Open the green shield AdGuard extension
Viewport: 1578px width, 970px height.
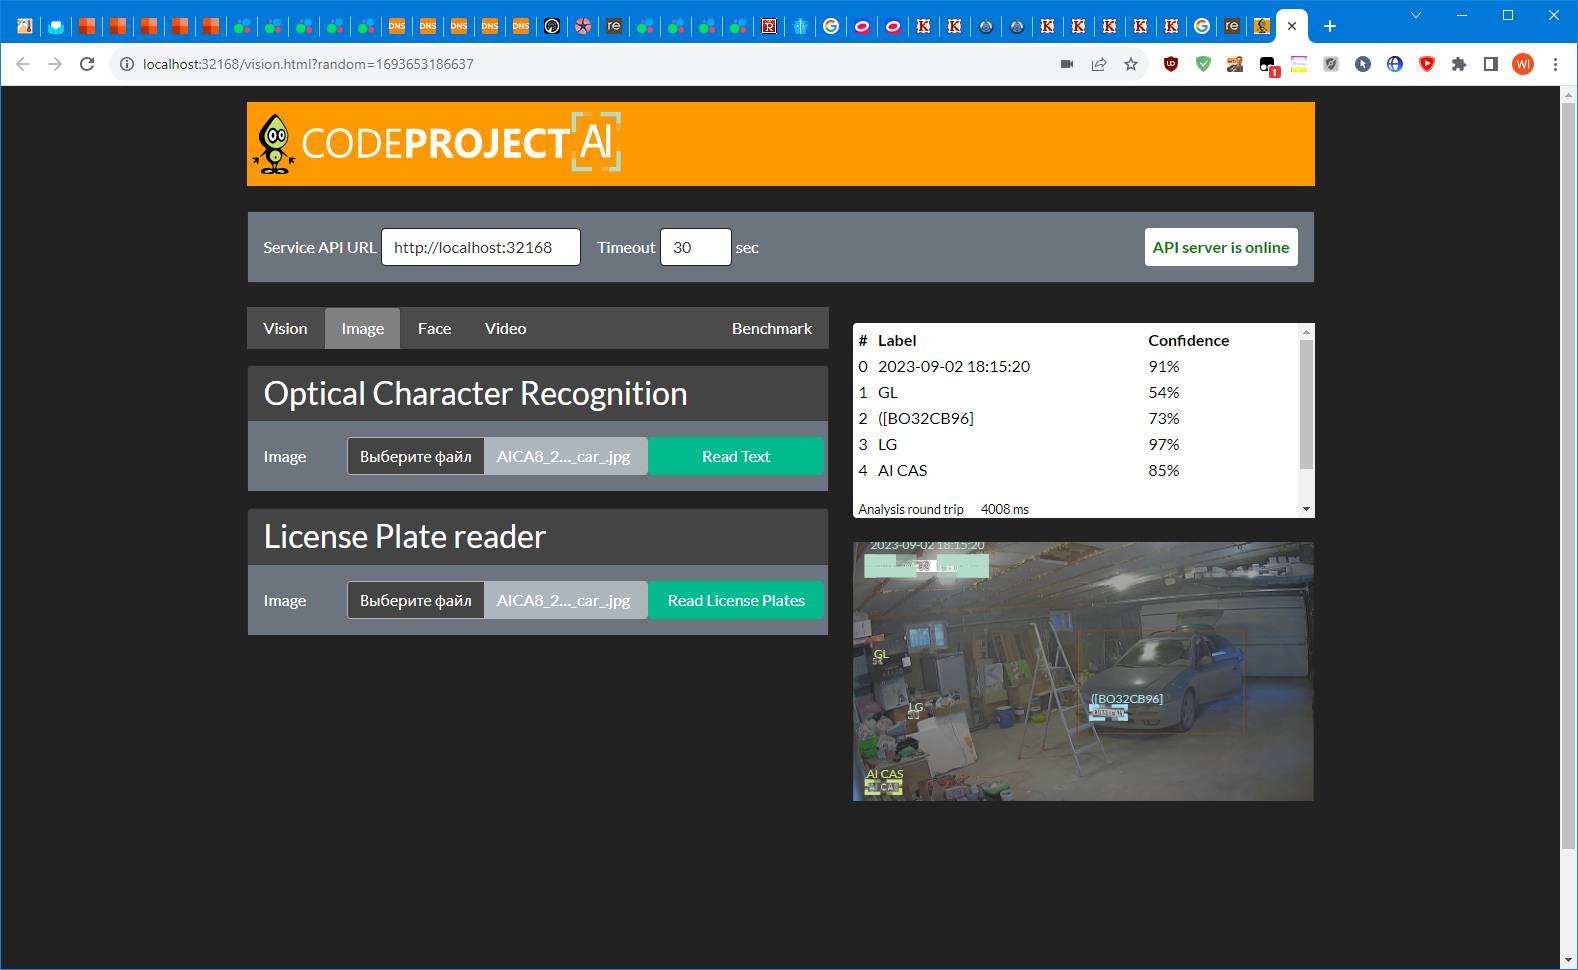point(1203,64)
